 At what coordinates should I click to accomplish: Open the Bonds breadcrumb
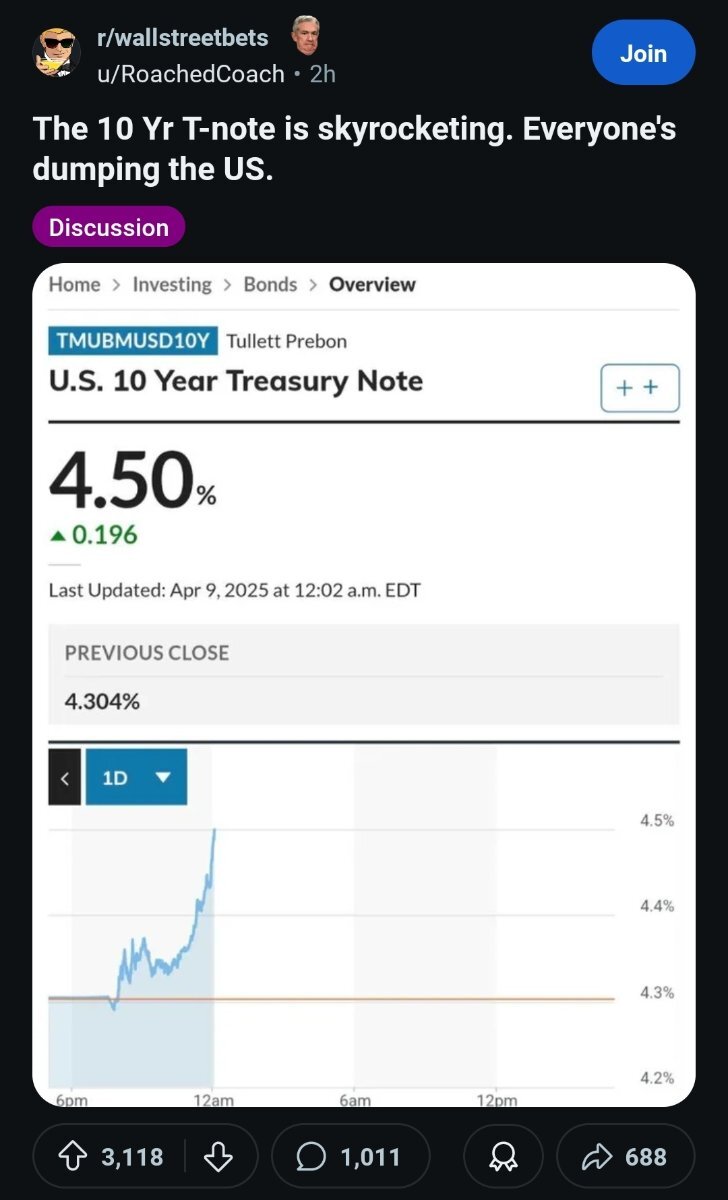point(270,284)
